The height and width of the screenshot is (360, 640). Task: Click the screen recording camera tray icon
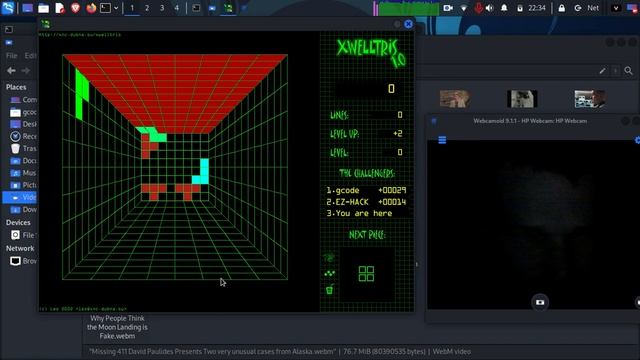[x=448, y=8]
